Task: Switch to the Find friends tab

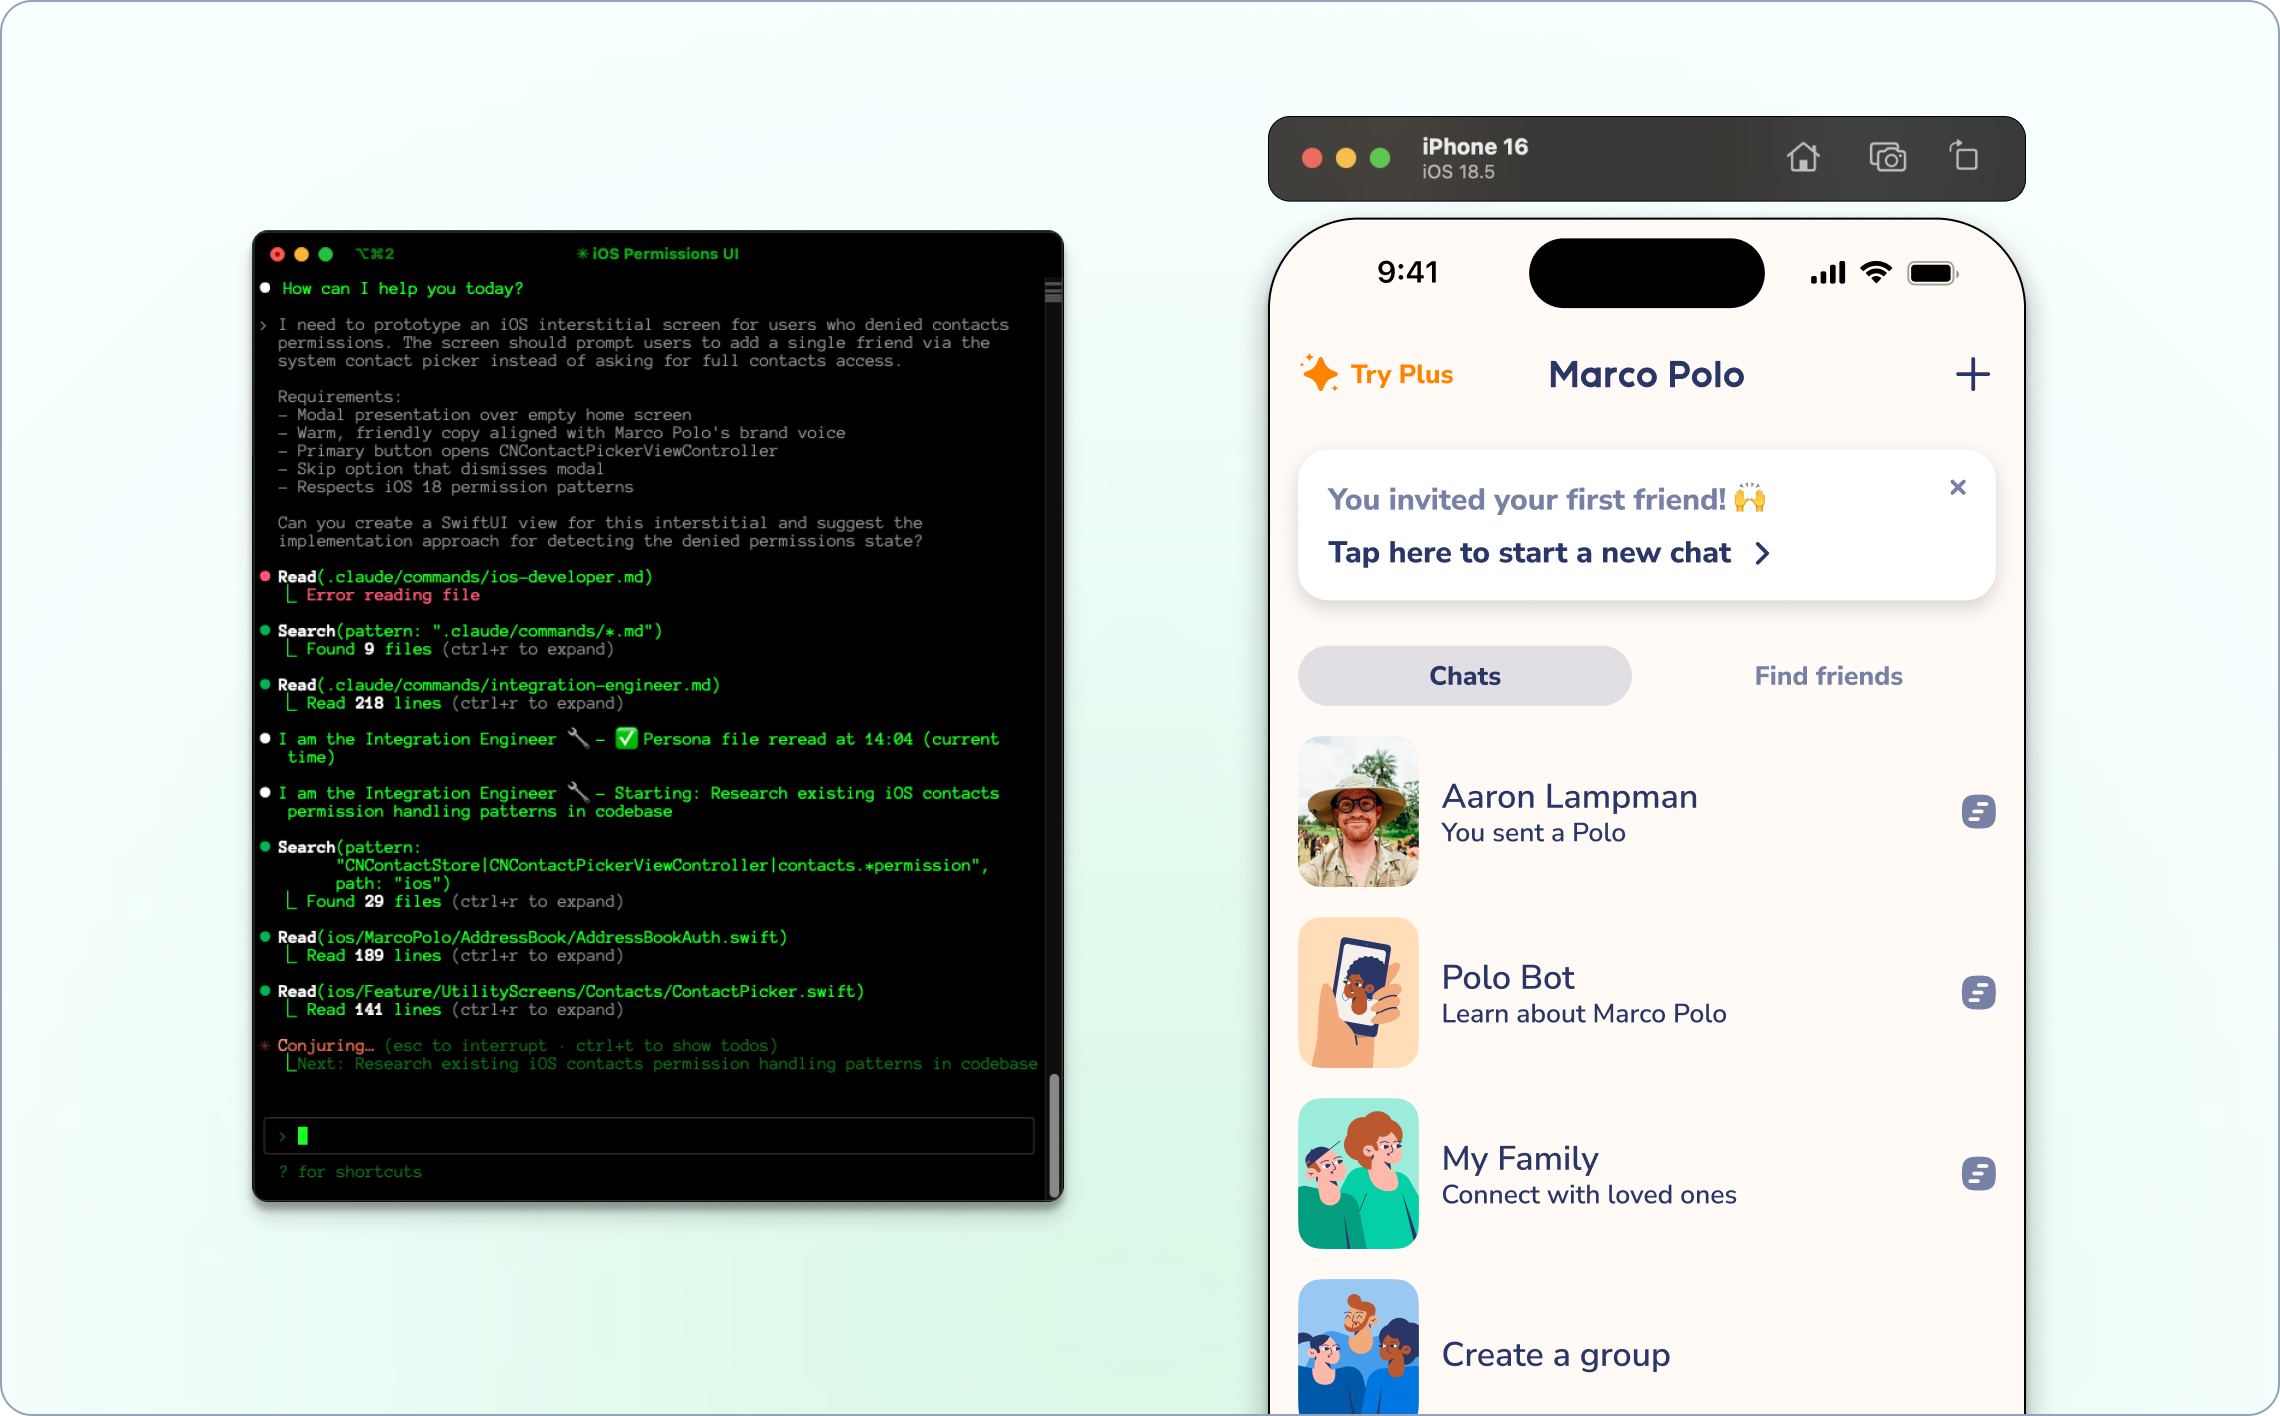Action: tap(1828, 676)
